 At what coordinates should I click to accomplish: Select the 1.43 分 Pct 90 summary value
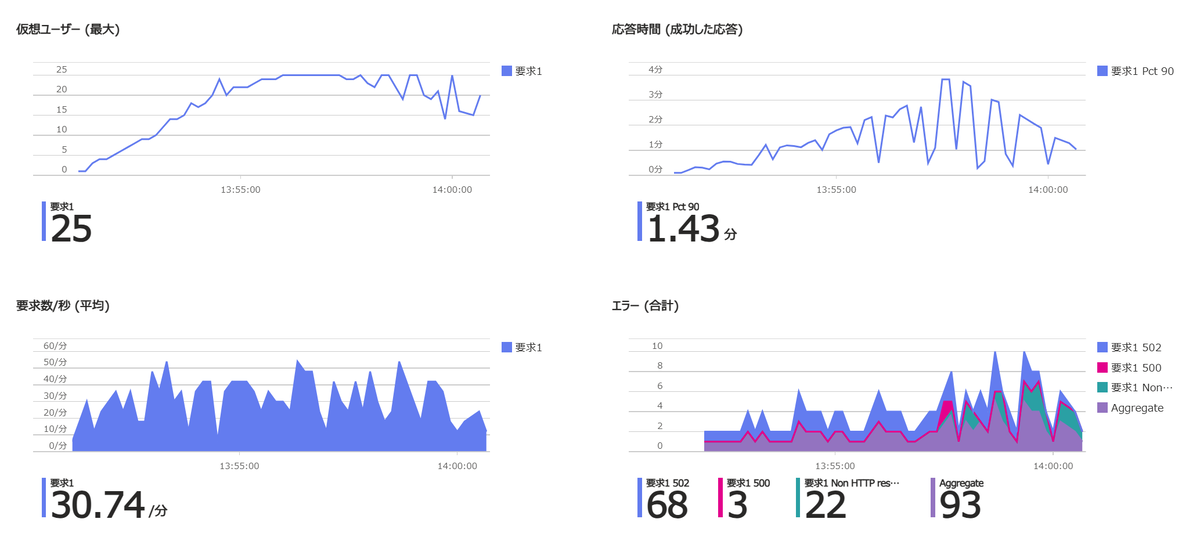tap(692, 230)
